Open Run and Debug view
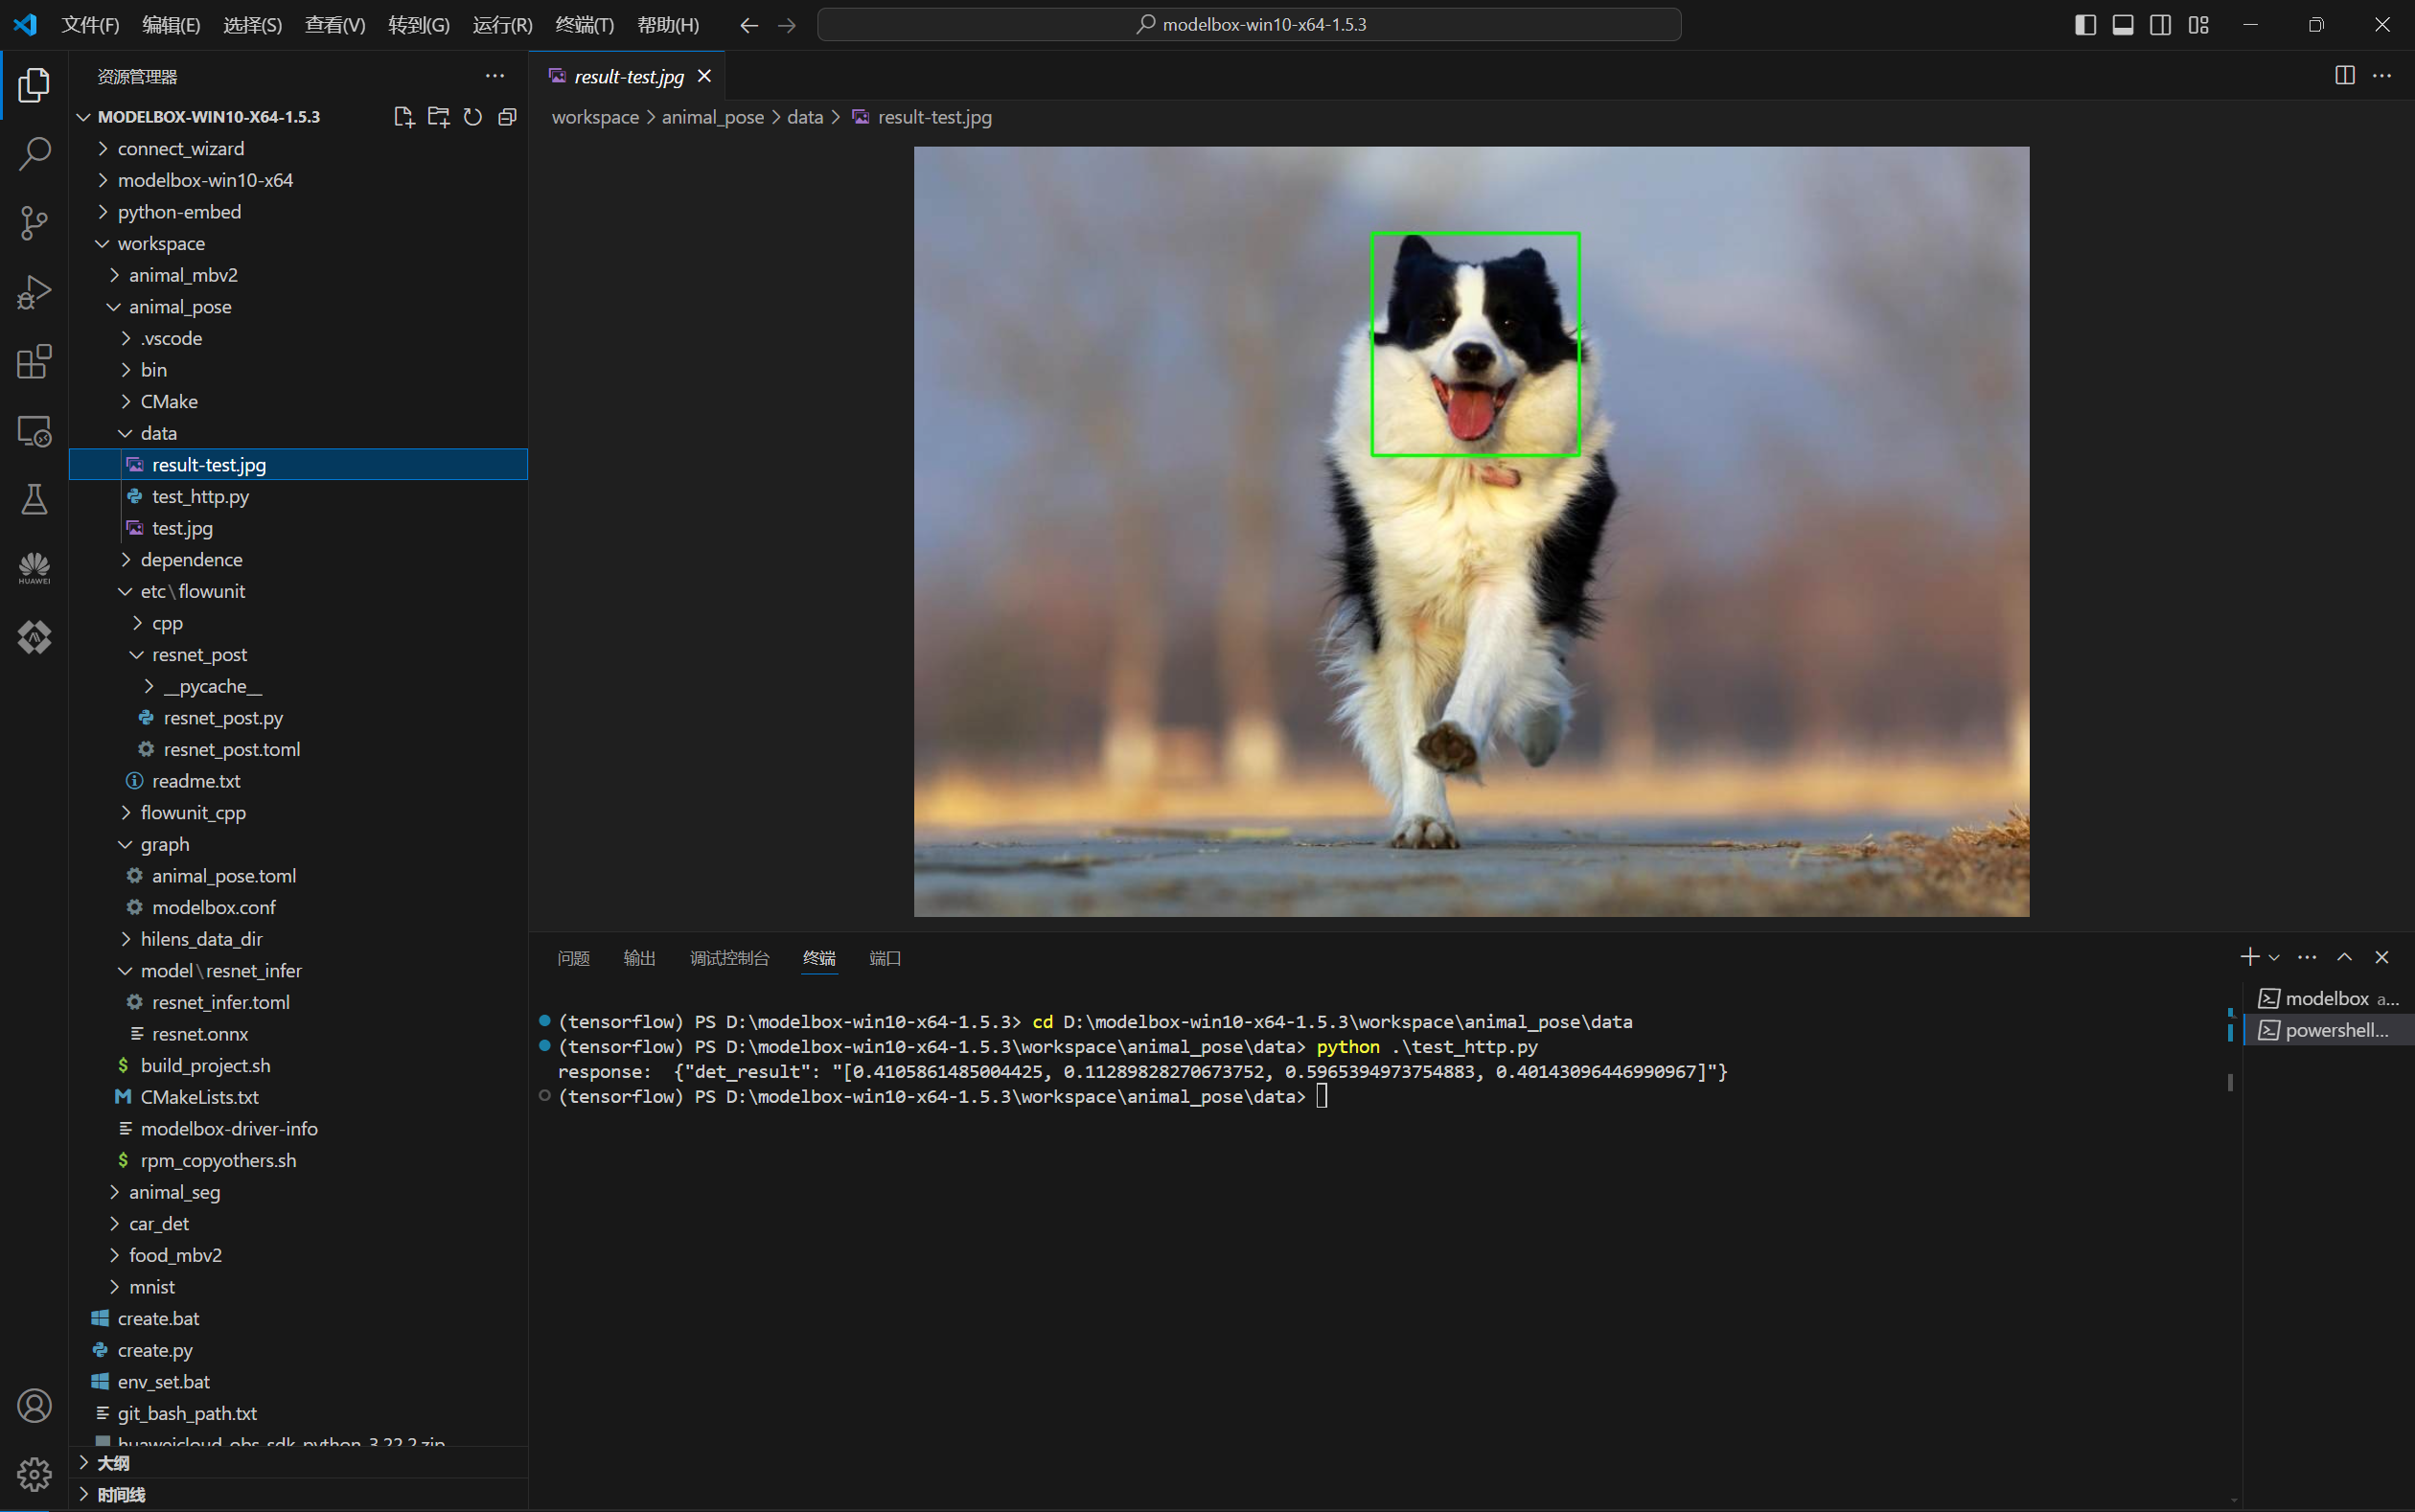Viewport: 2415px width, 1512px height. tap(34, 292)
